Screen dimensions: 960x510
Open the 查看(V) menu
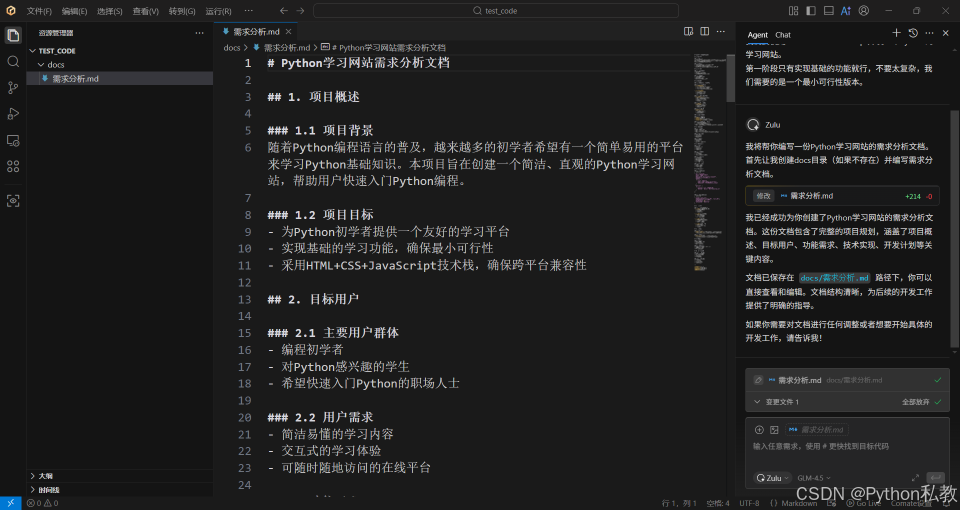pyautogui.click(x=146, y=11)
